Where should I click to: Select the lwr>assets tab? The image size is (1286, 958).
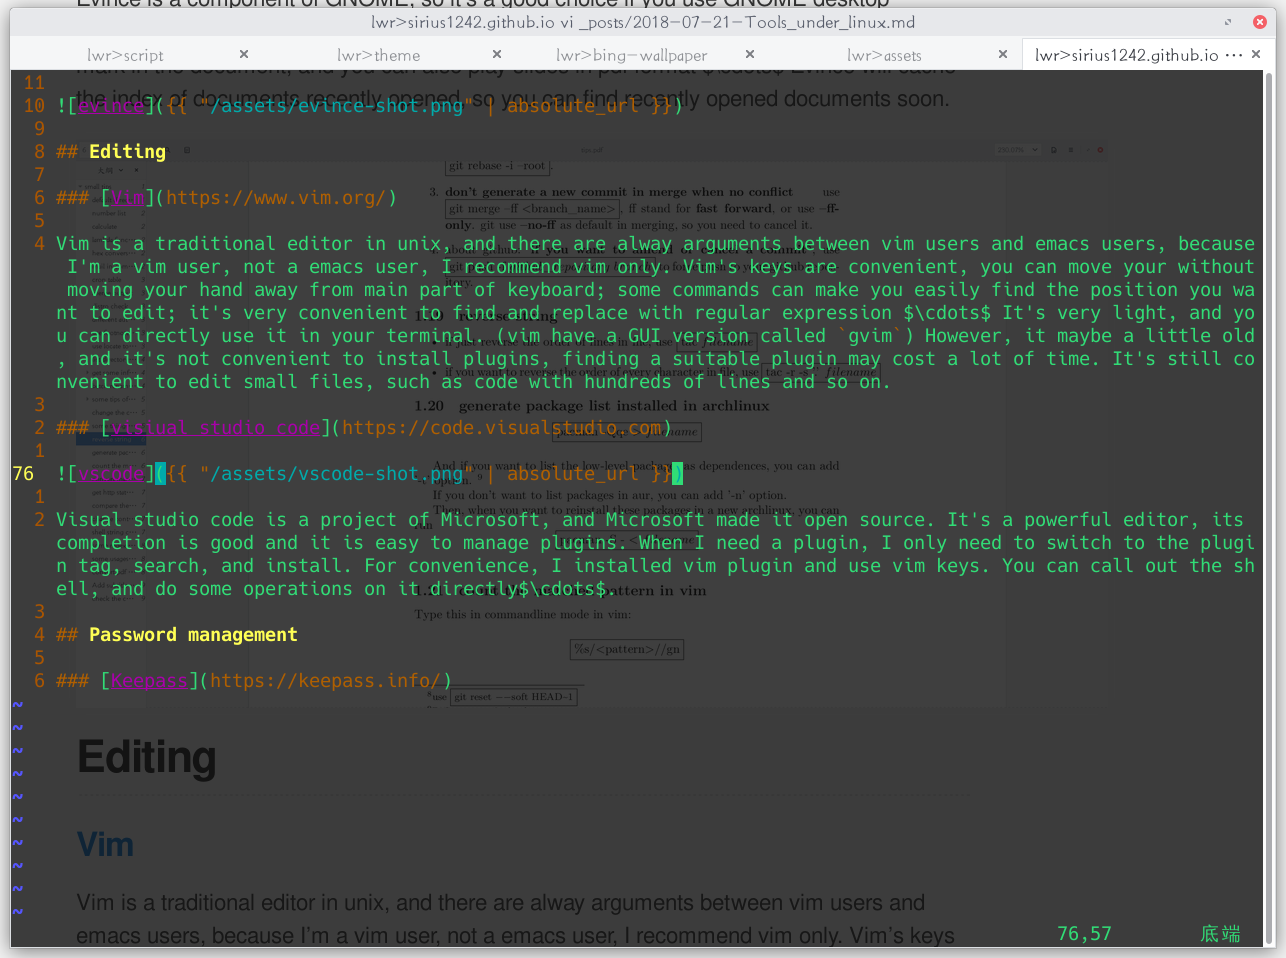[884, 55]
